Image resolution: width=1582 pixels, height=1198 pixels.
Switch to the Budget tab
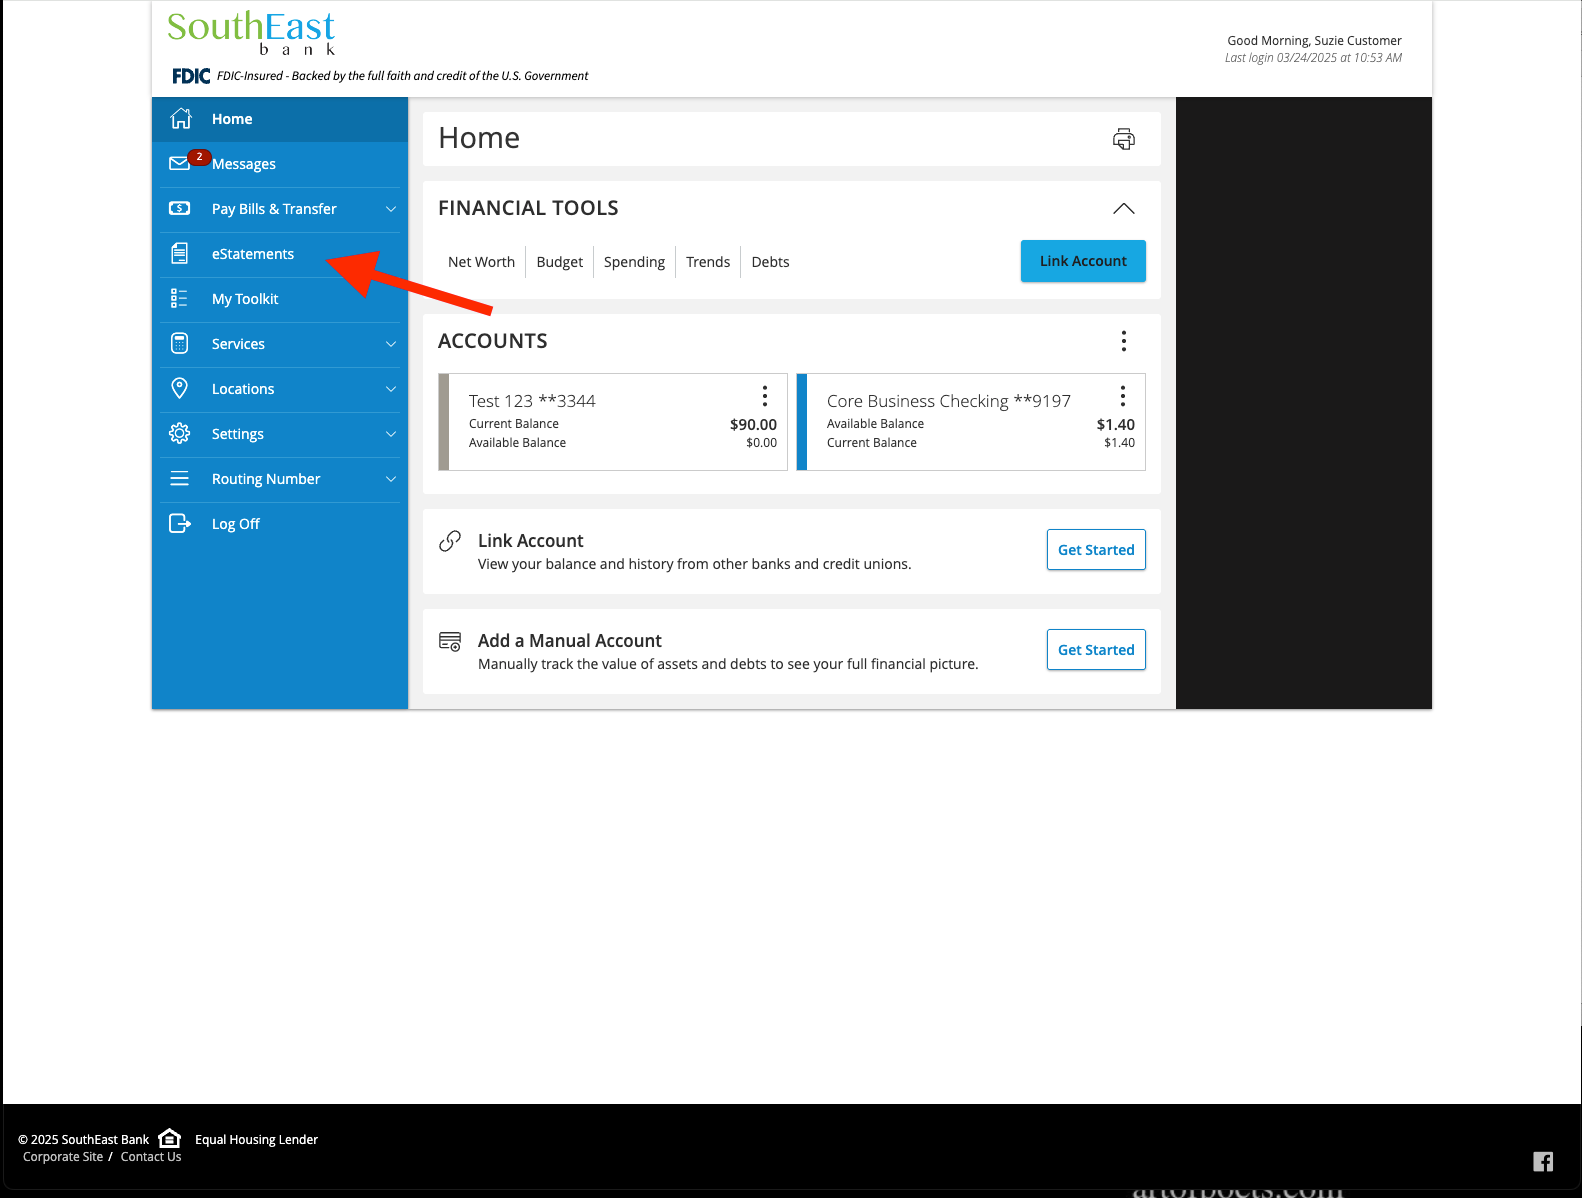(559, 262)
